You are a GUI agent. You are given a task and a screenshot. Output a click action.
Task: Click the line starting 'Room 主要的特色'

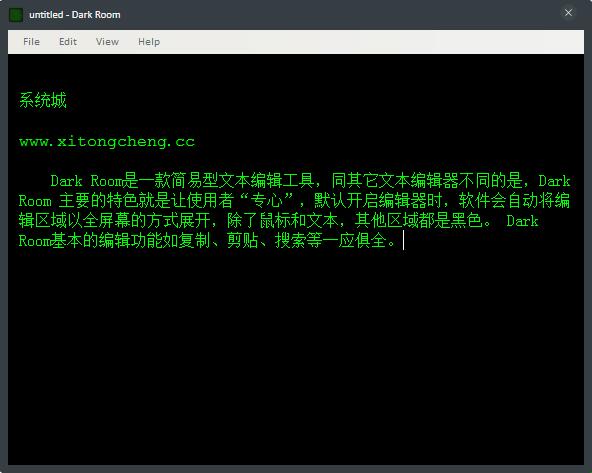coord(294,200)
